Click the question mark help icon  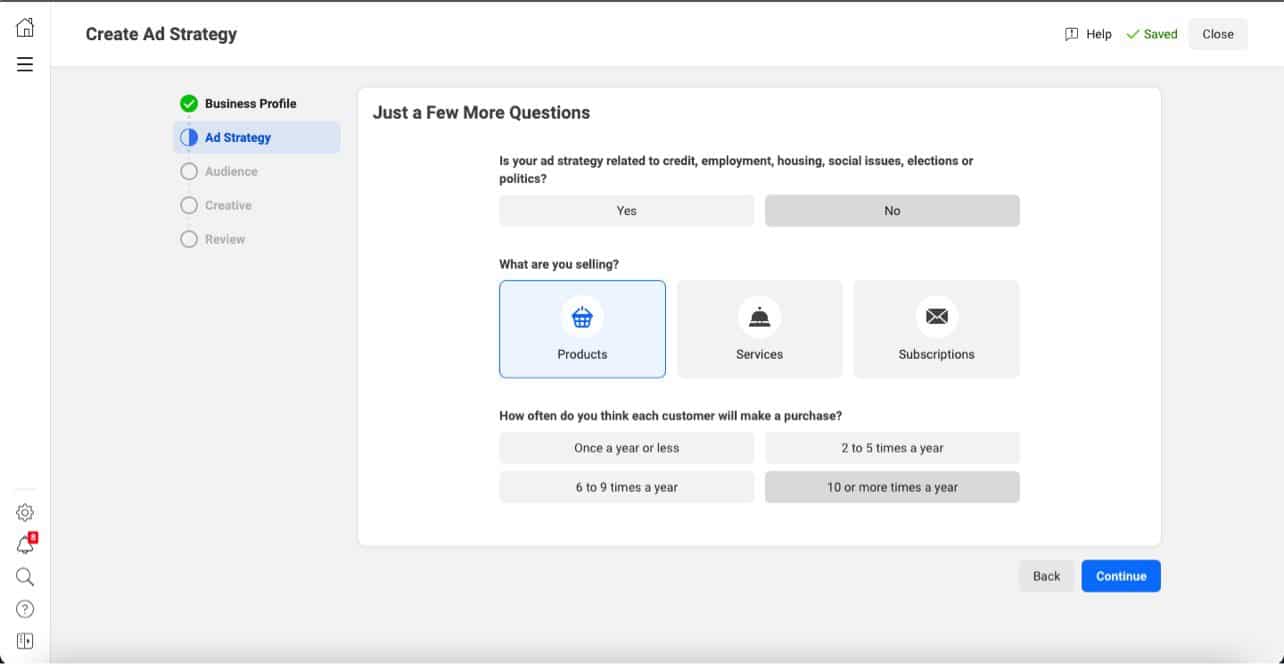coord(25,609)
